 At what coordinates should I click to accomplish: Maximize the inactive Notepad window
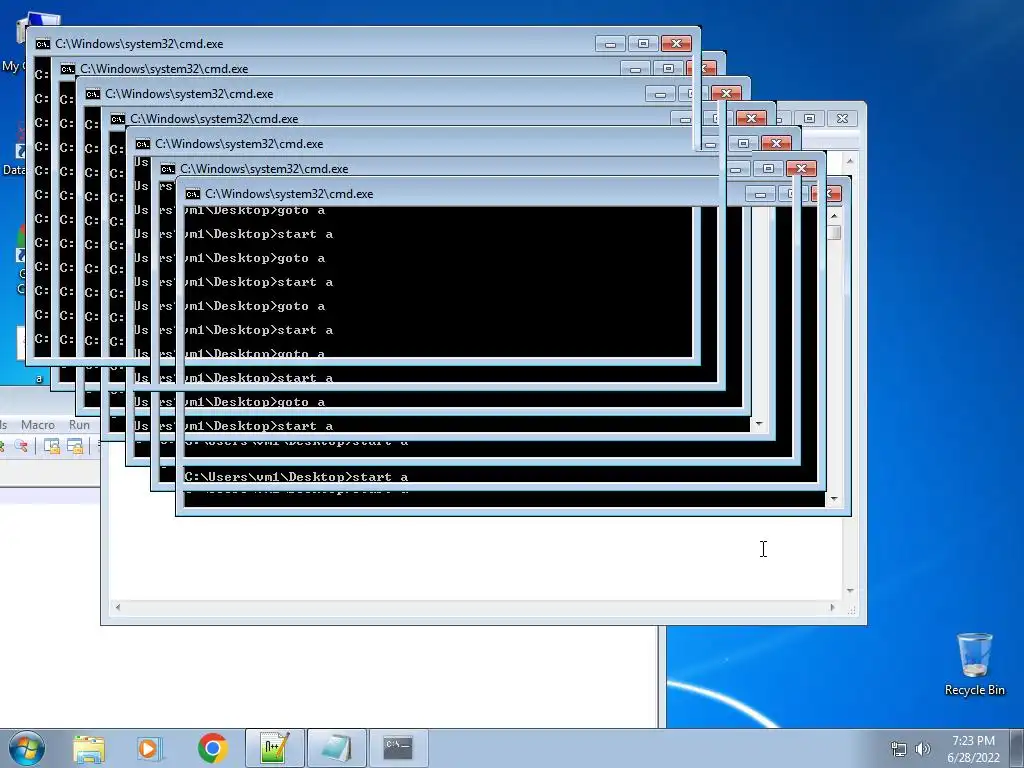coord(809,118)
